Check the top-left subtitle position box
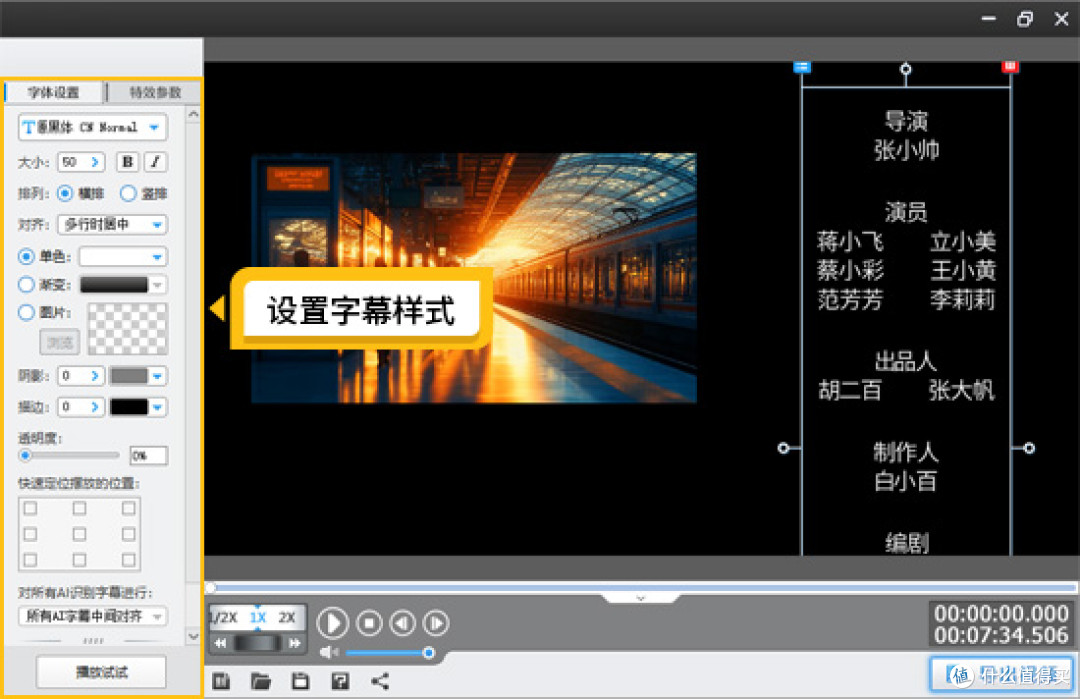Image resolution: width=1080 pixels, height=699 pixels. coord(30,508)
